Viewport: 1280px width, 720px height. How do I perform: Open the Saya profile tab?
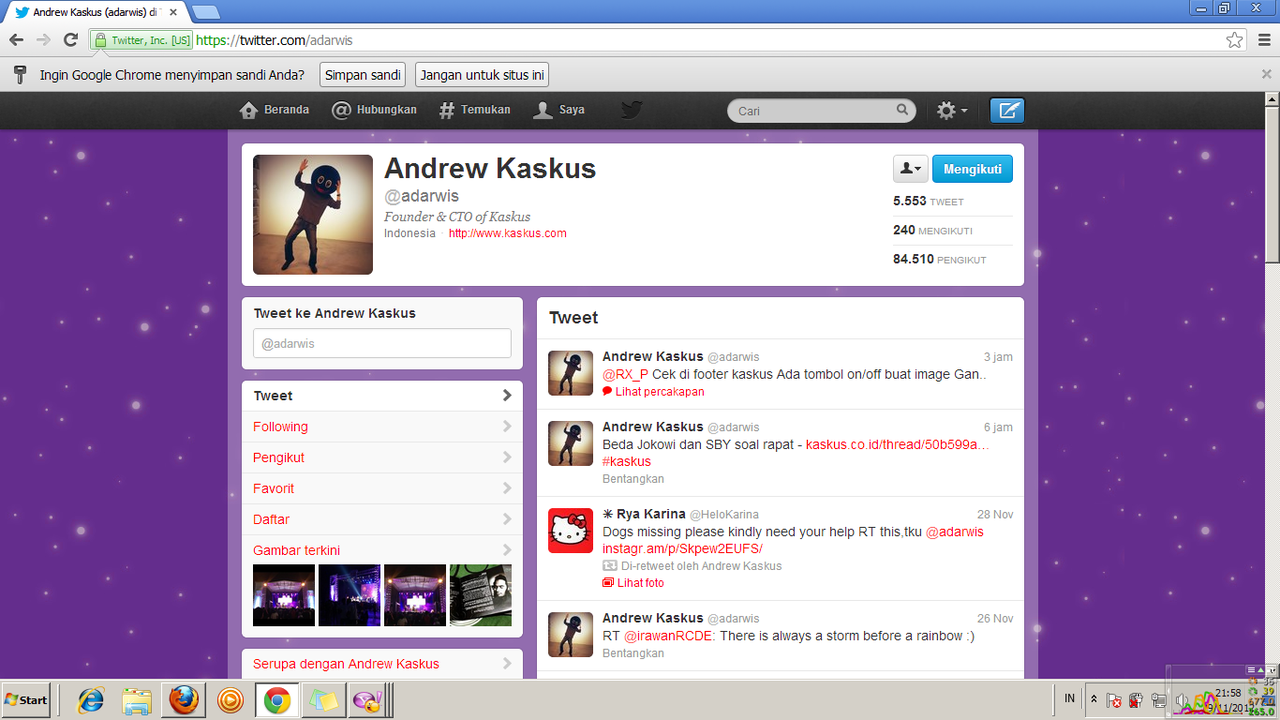(x=559, y=110)
